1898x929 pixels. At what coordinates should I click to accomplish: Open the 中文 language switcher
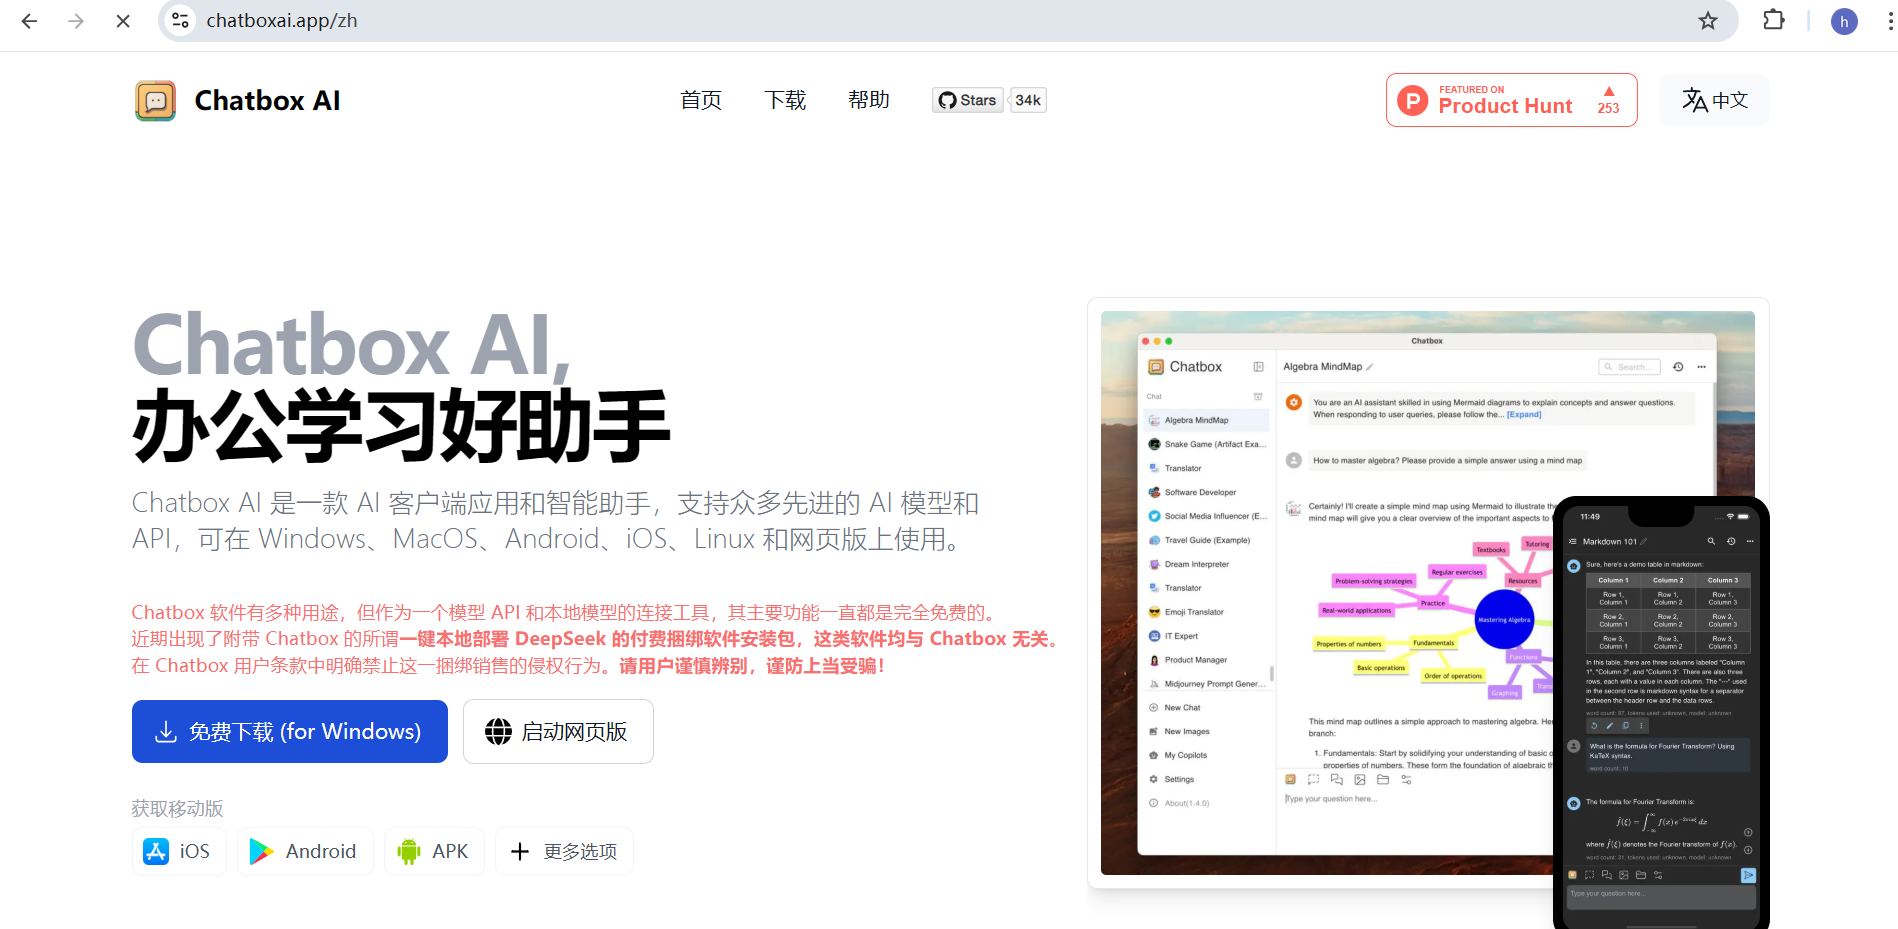1714,100
